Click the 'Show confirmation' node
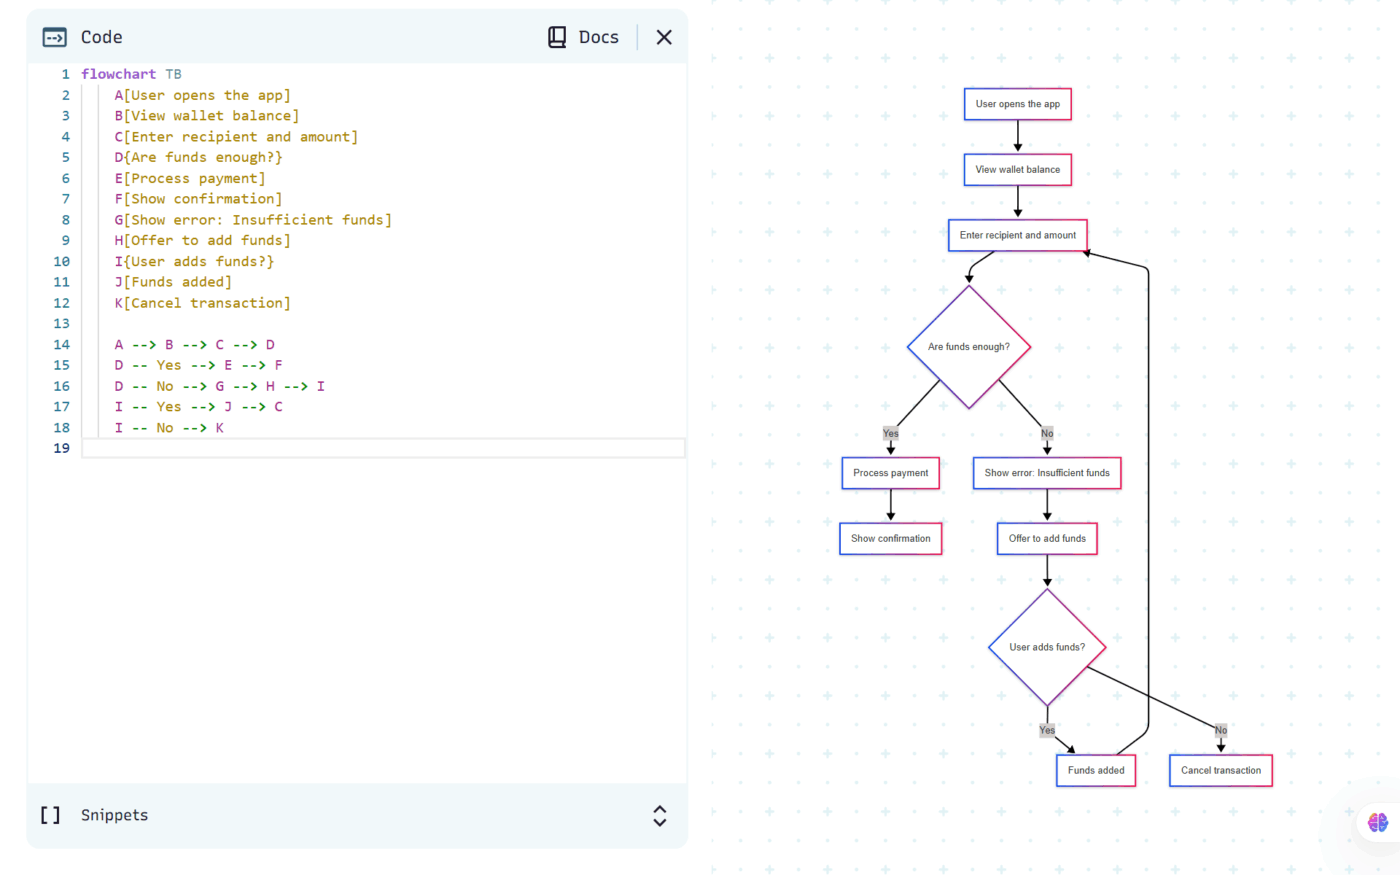1400x875 pixels. pyautogui.click(x=890, y=539)
